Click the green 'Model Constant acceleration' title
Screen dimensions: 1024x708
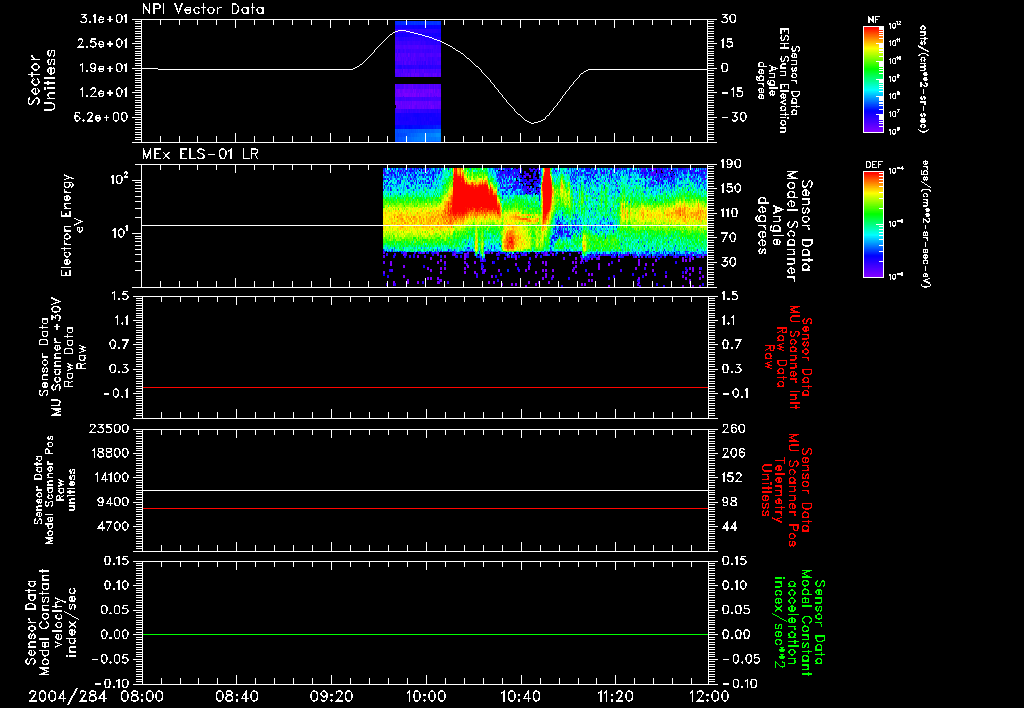tap(799, 623)
